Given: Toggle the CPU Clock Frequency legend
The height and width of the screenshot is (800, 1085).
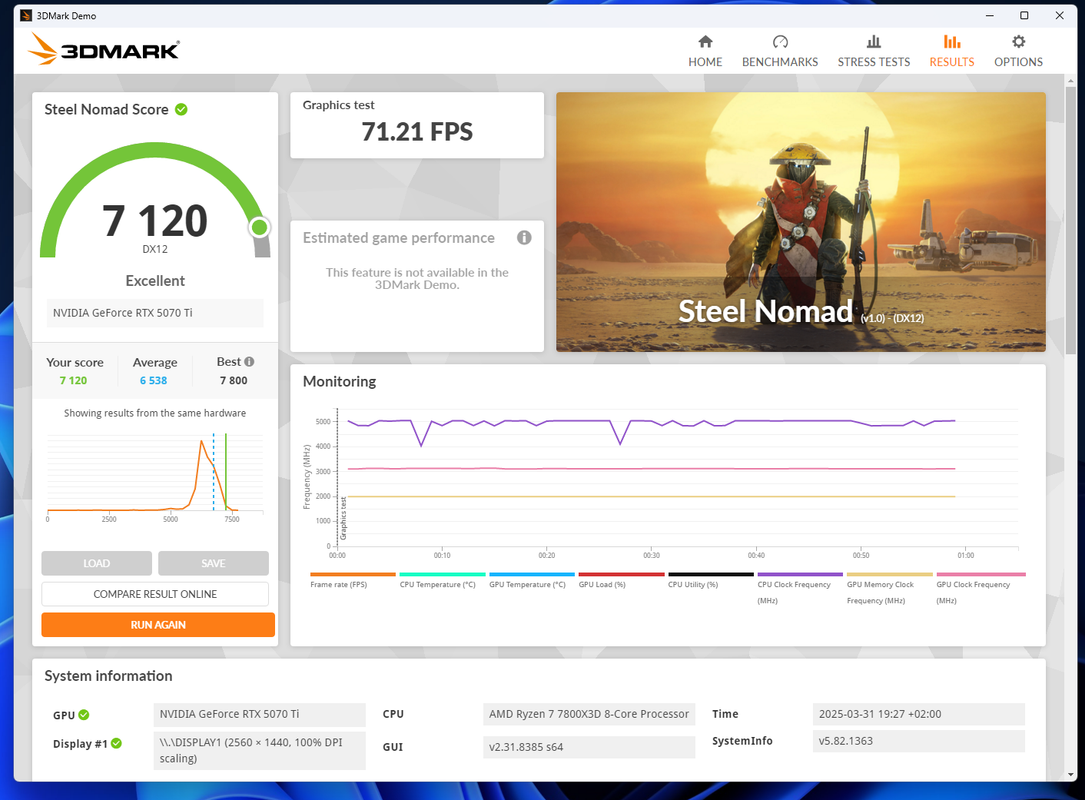Looking at the screenshot, I should (800, 588).
